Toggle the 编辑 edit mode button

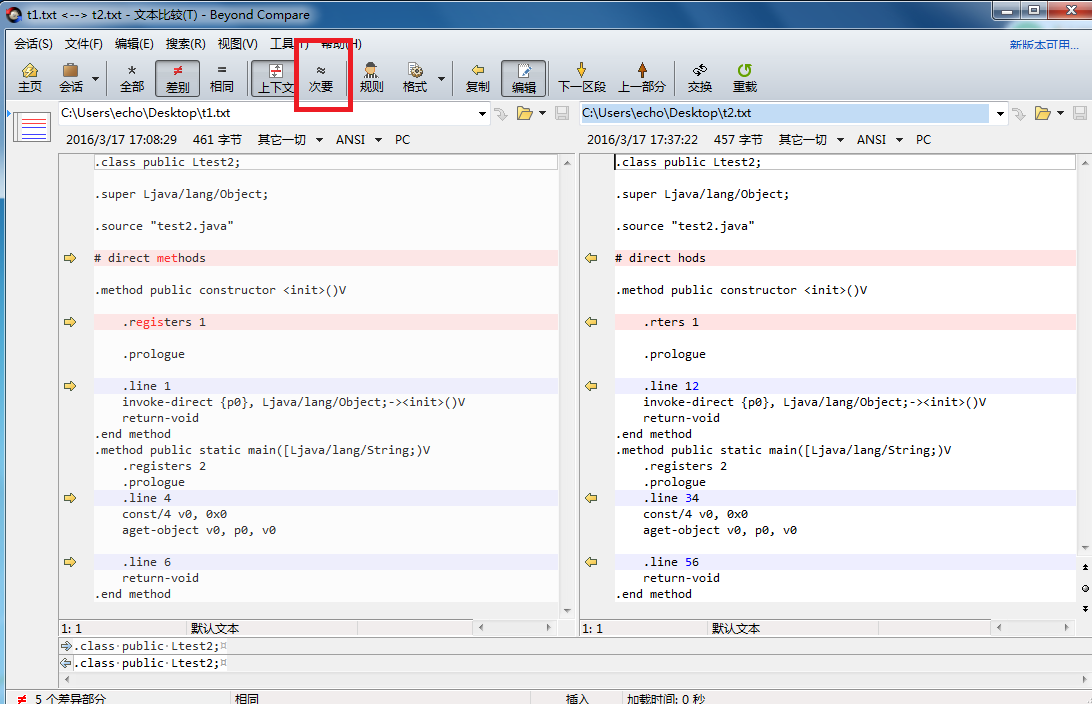pos(523,78)
